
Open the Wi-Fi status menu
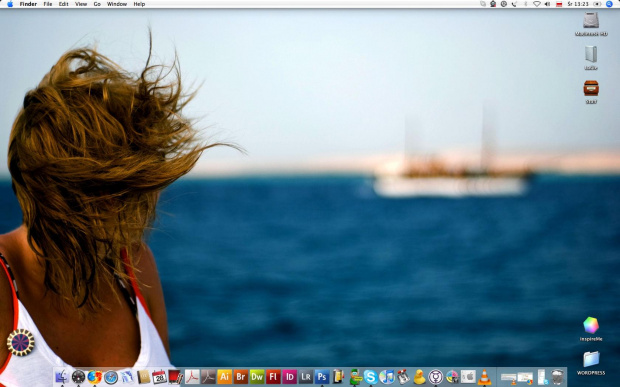point(537,4)
